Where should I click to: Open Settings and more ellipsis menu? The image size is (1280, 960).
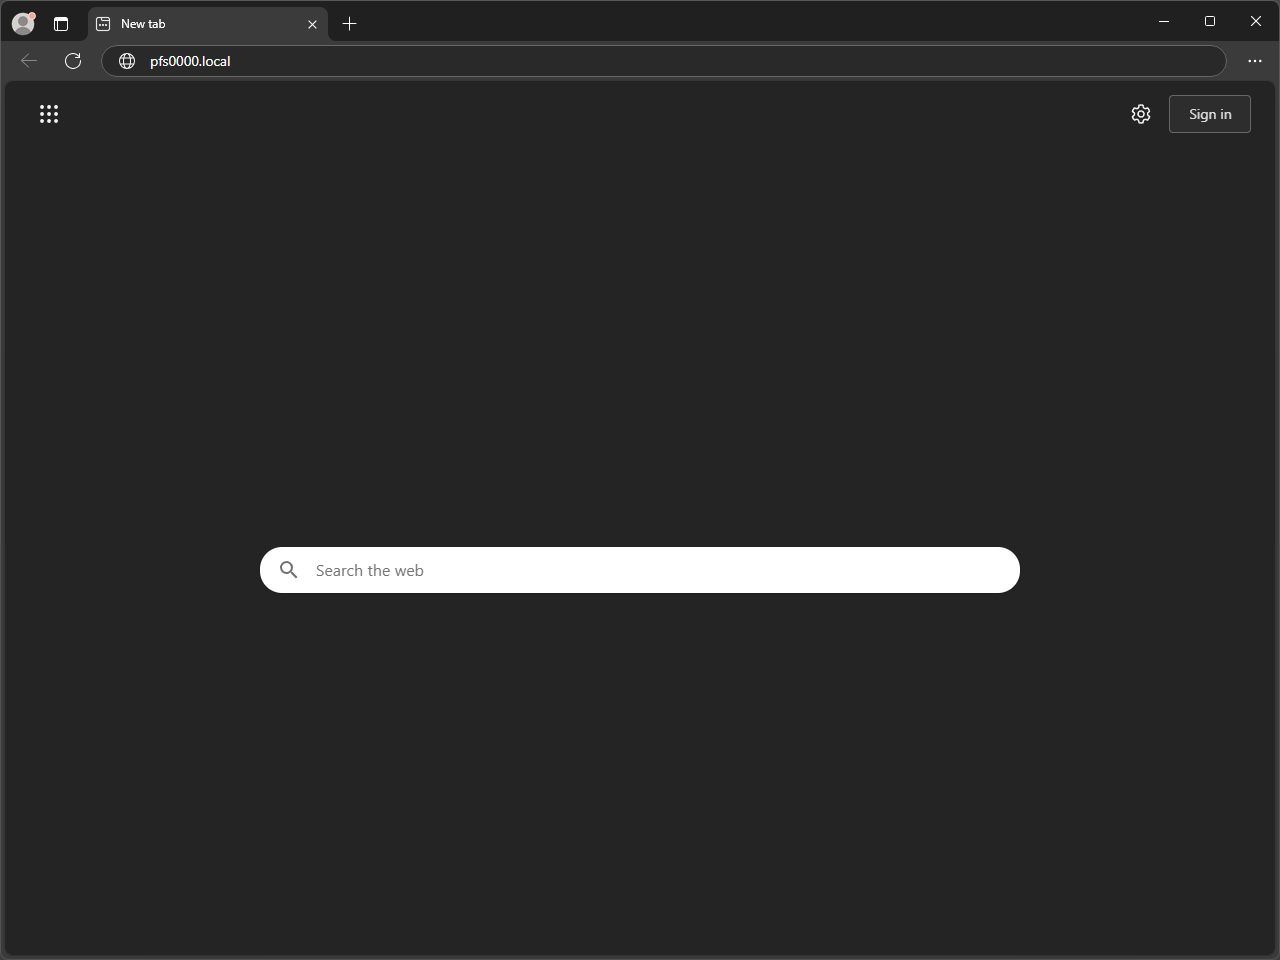[x=1255, y=61]
